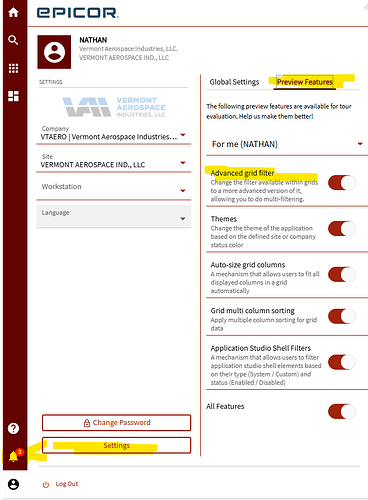368x500 pixels.
Task: Toggle Application Studio Shell Filters switch
Action: coord(342,362)
